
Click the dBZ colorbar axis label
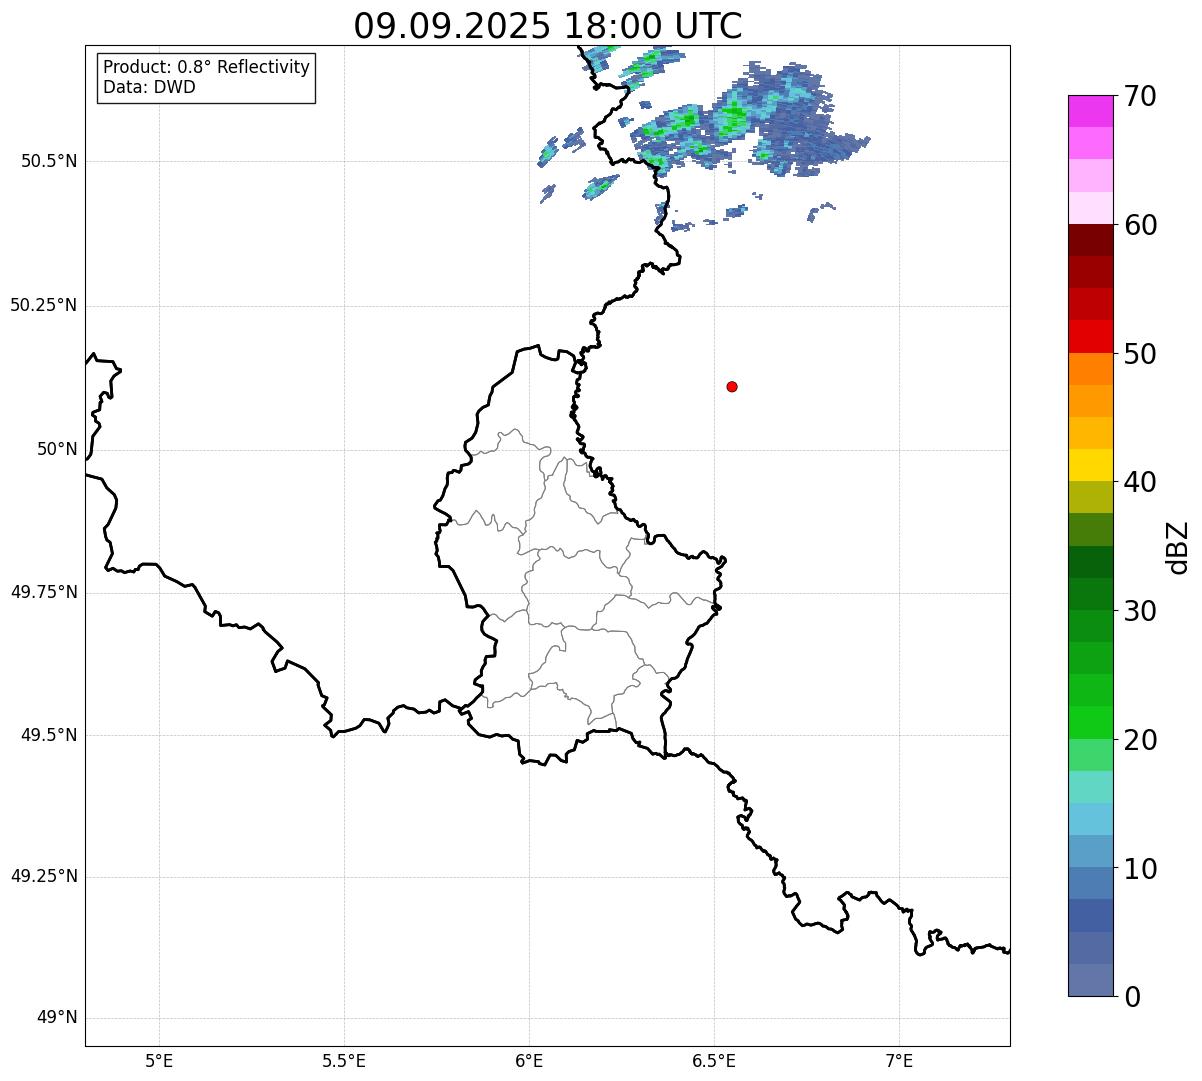[x=1178, y=547]
